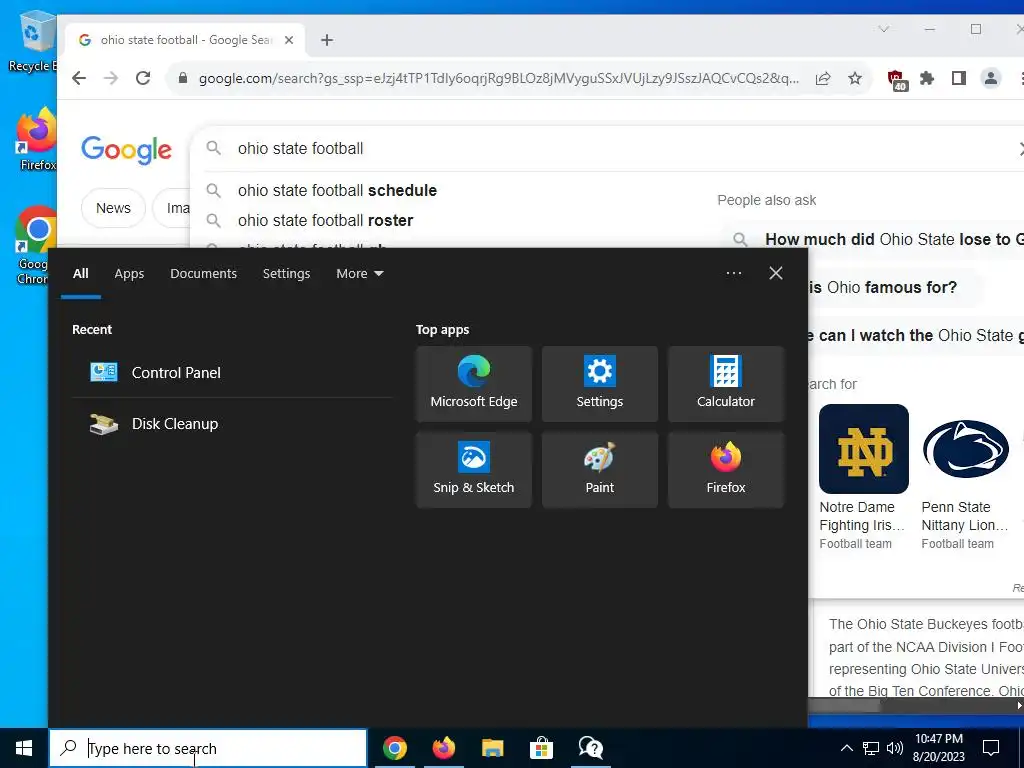The height and width of the screenshot is (768, 1024).
Task: Open the Chrome side panel icon
Action: point(959,78)
